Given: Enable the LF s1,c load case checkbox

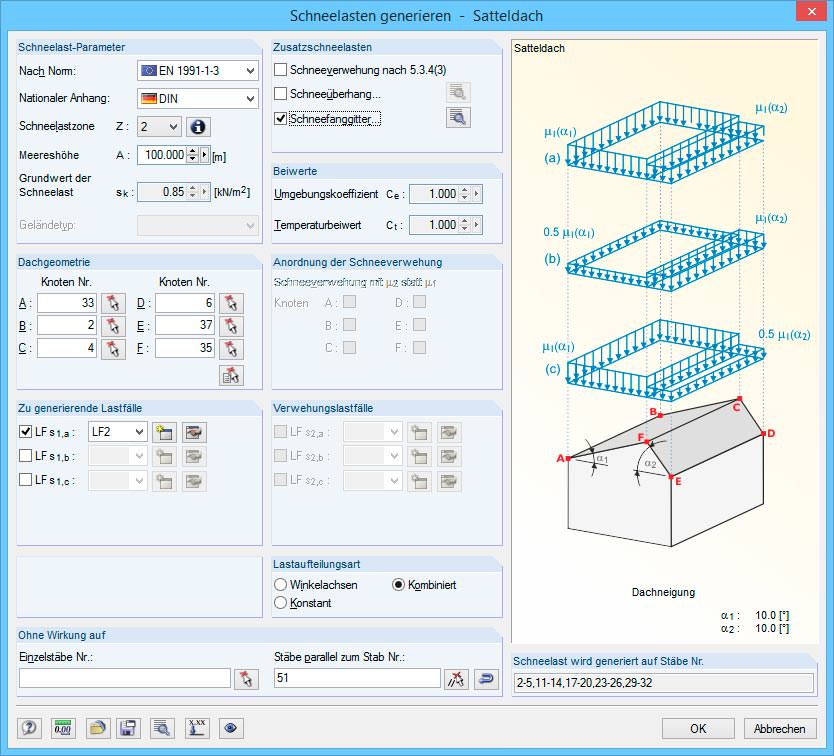Looking at the screenshot, I should (x=25, y=479).
